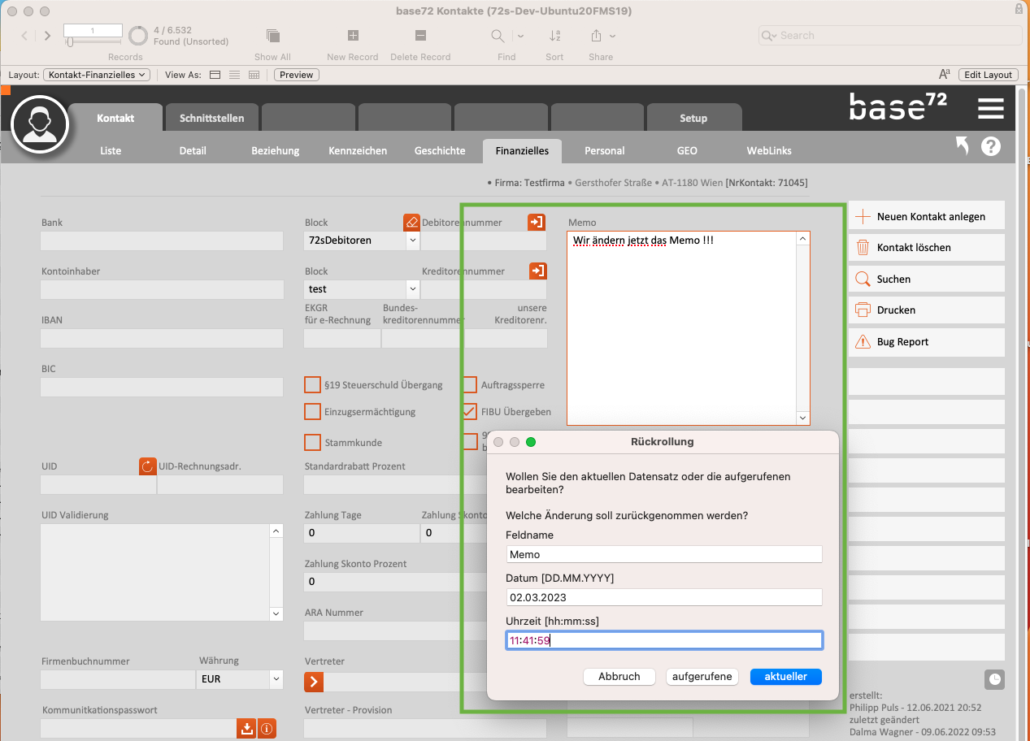The width and height of the screenshot is (1030, 741).
Task: Click download icon beside Kommunikationspasswort
Action: coord(246,728)
